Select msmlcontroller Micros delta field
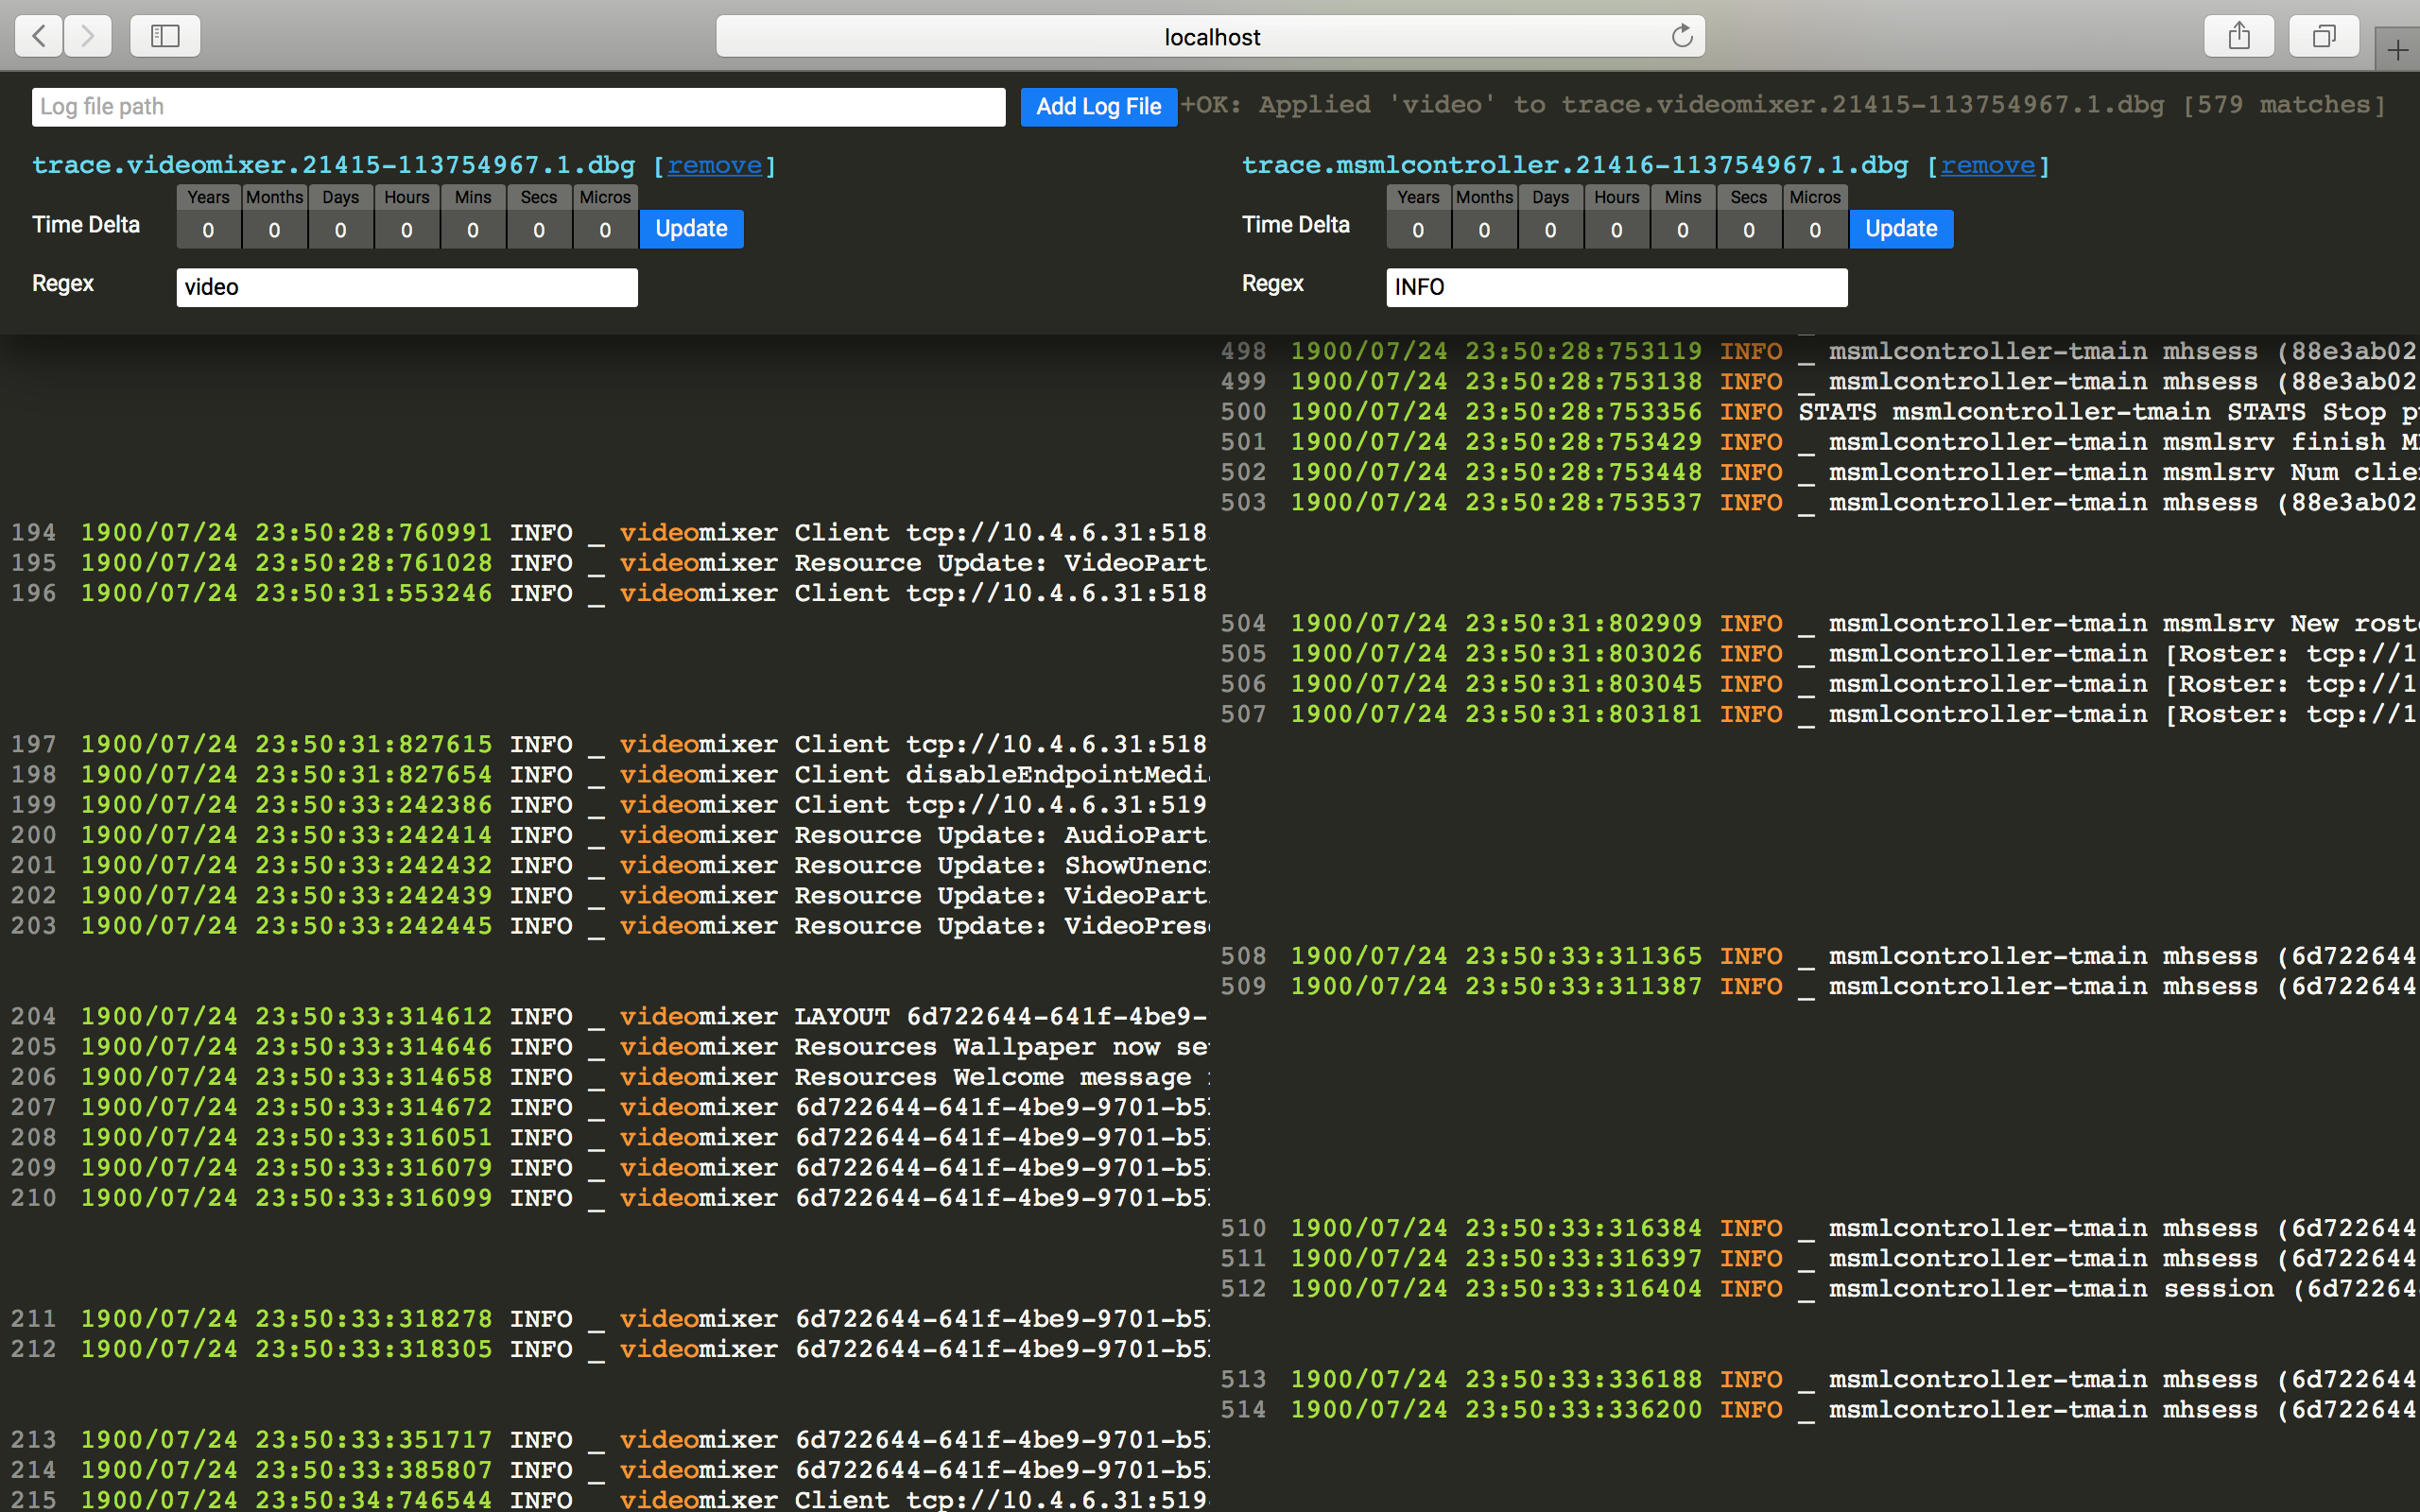This screenshot has width=2420, height=1512. click(1815, 230)
